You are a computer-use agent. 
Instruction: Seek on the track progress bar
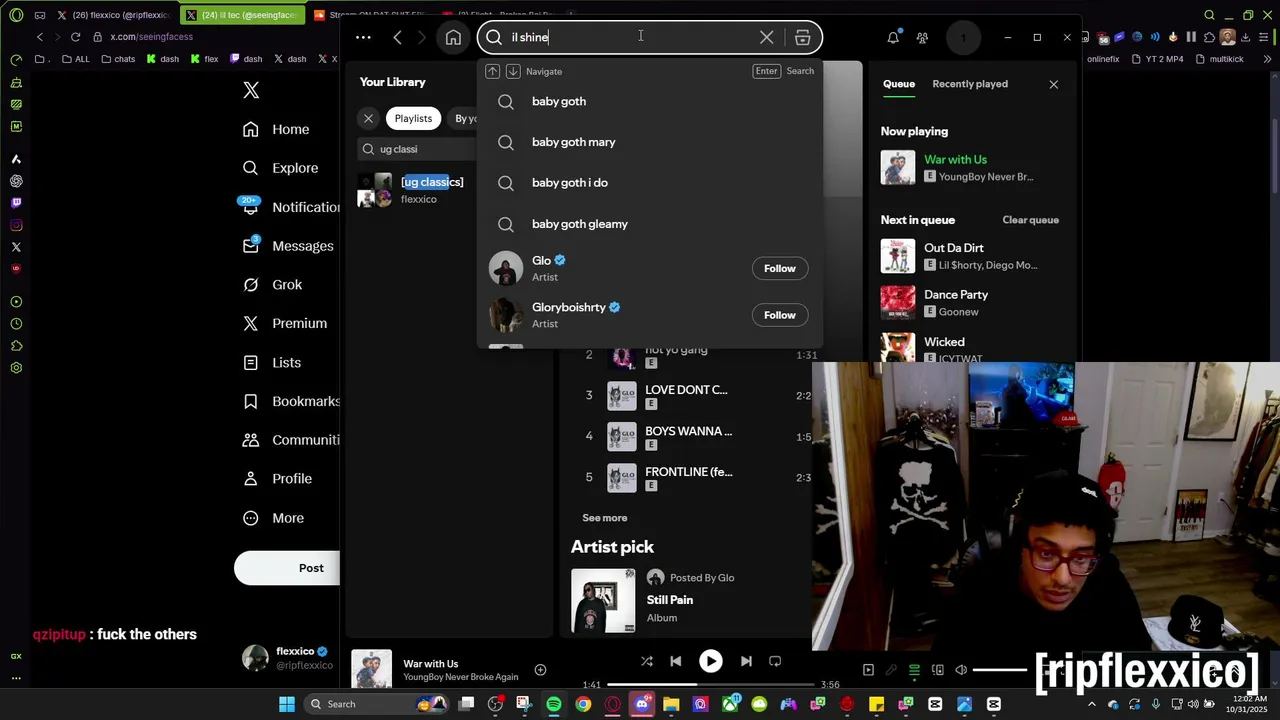coord(711,685)
